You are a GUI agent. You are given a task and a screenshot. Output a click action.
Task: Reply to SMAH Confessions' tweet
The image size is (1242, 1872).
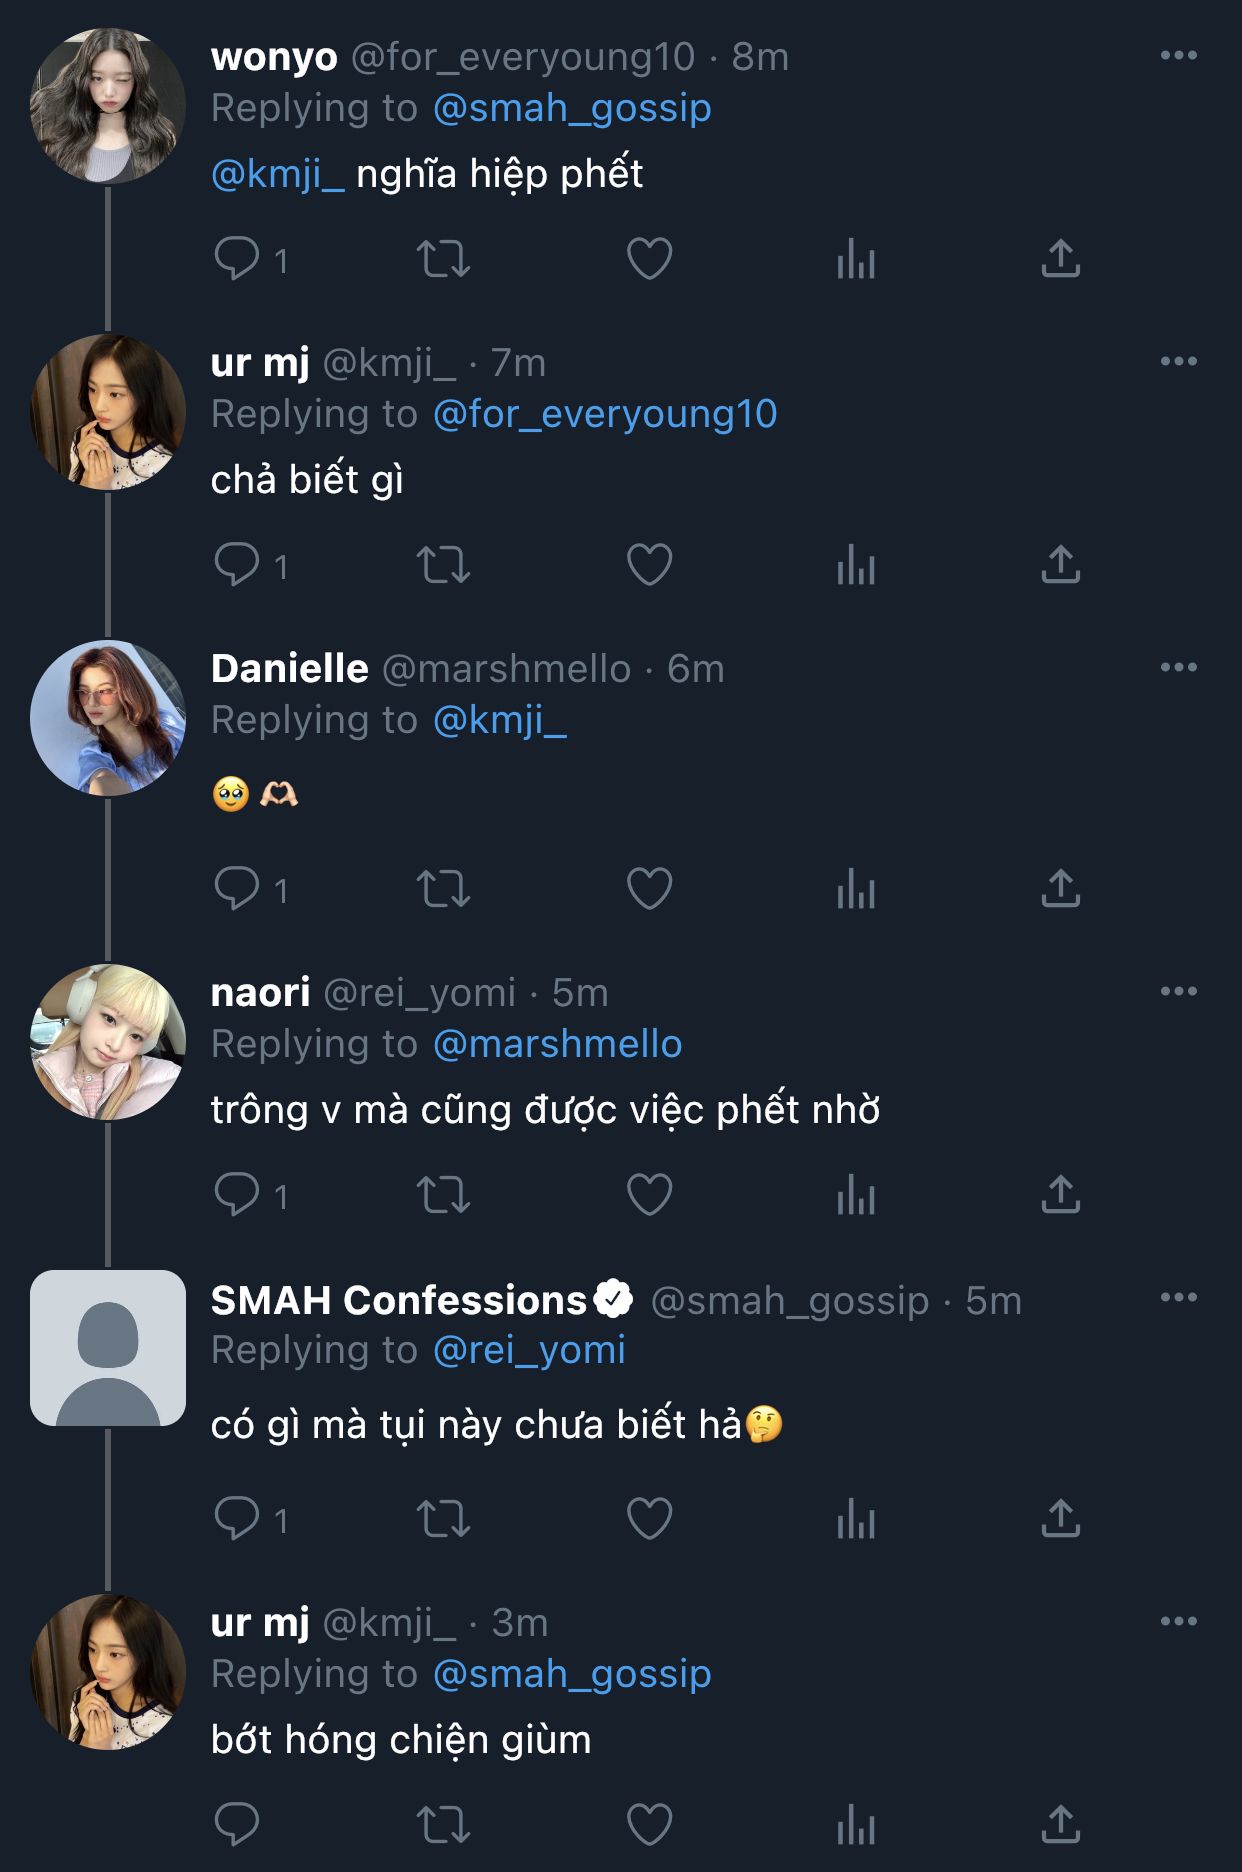(237, 1519)
